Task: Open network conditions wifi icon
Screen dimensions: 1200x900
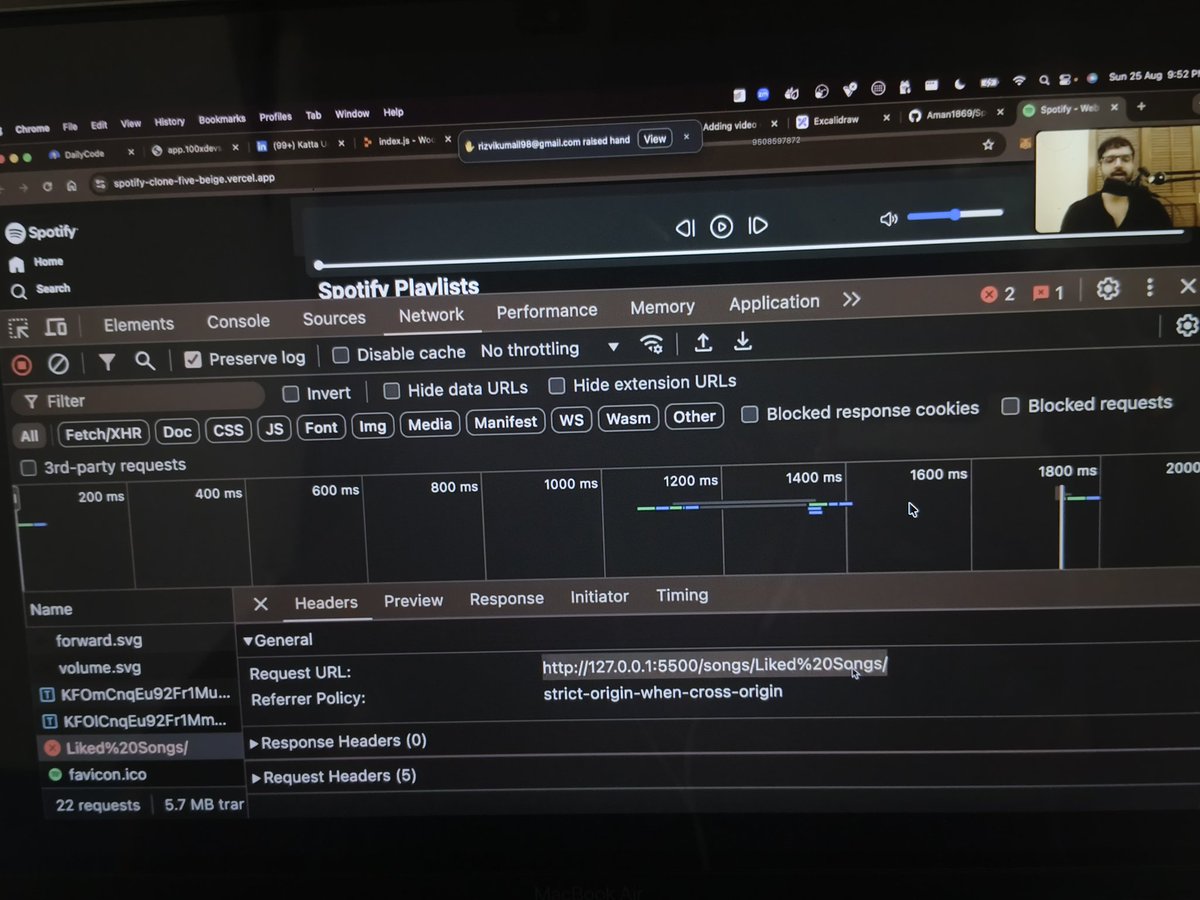Action: pyautogui.click(x=652, y=345)
